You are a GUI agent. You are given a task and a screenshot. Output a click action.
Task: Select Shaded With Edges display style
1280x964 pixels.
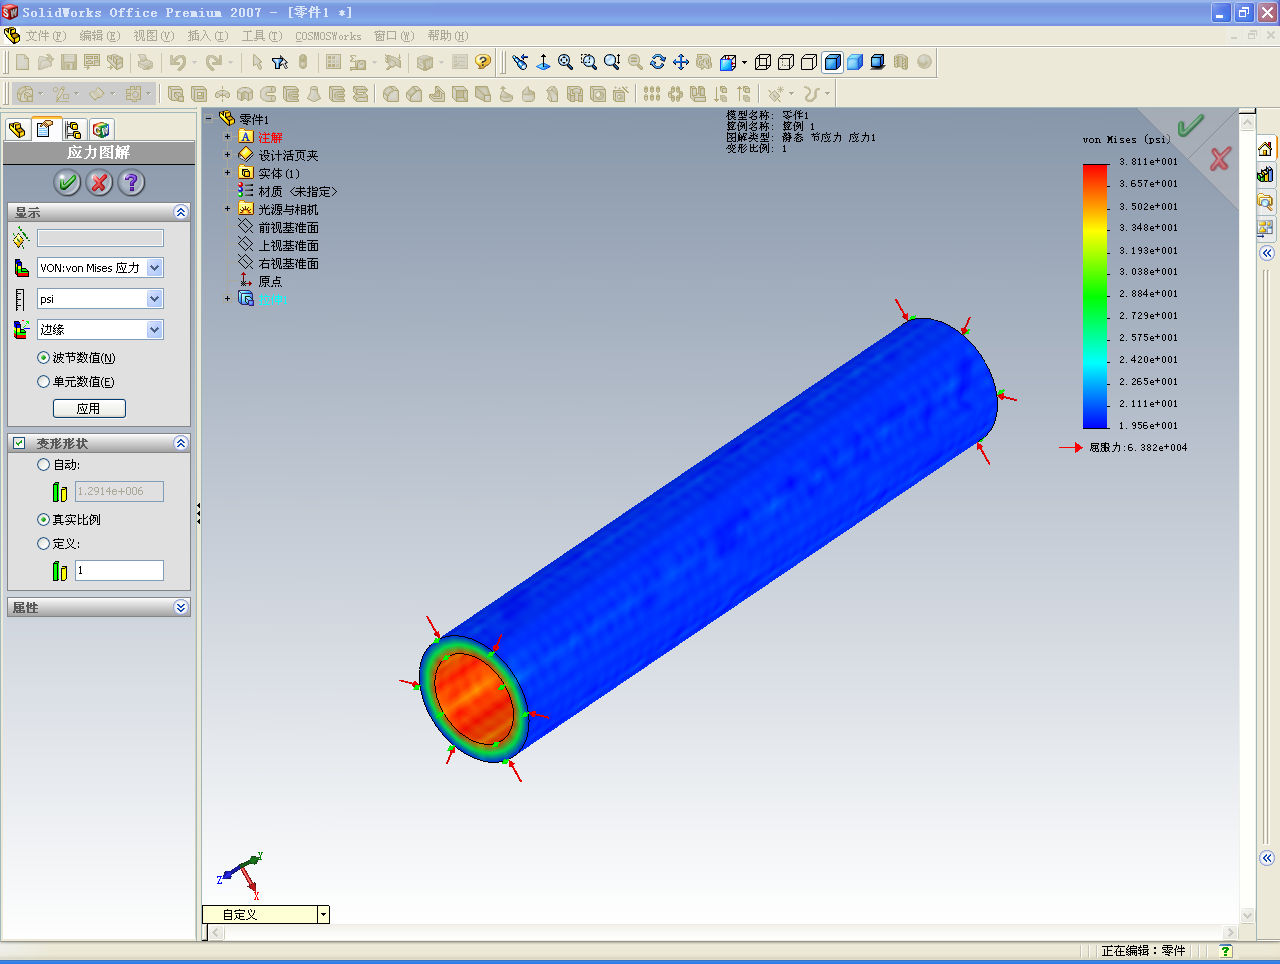pos(832,62)
